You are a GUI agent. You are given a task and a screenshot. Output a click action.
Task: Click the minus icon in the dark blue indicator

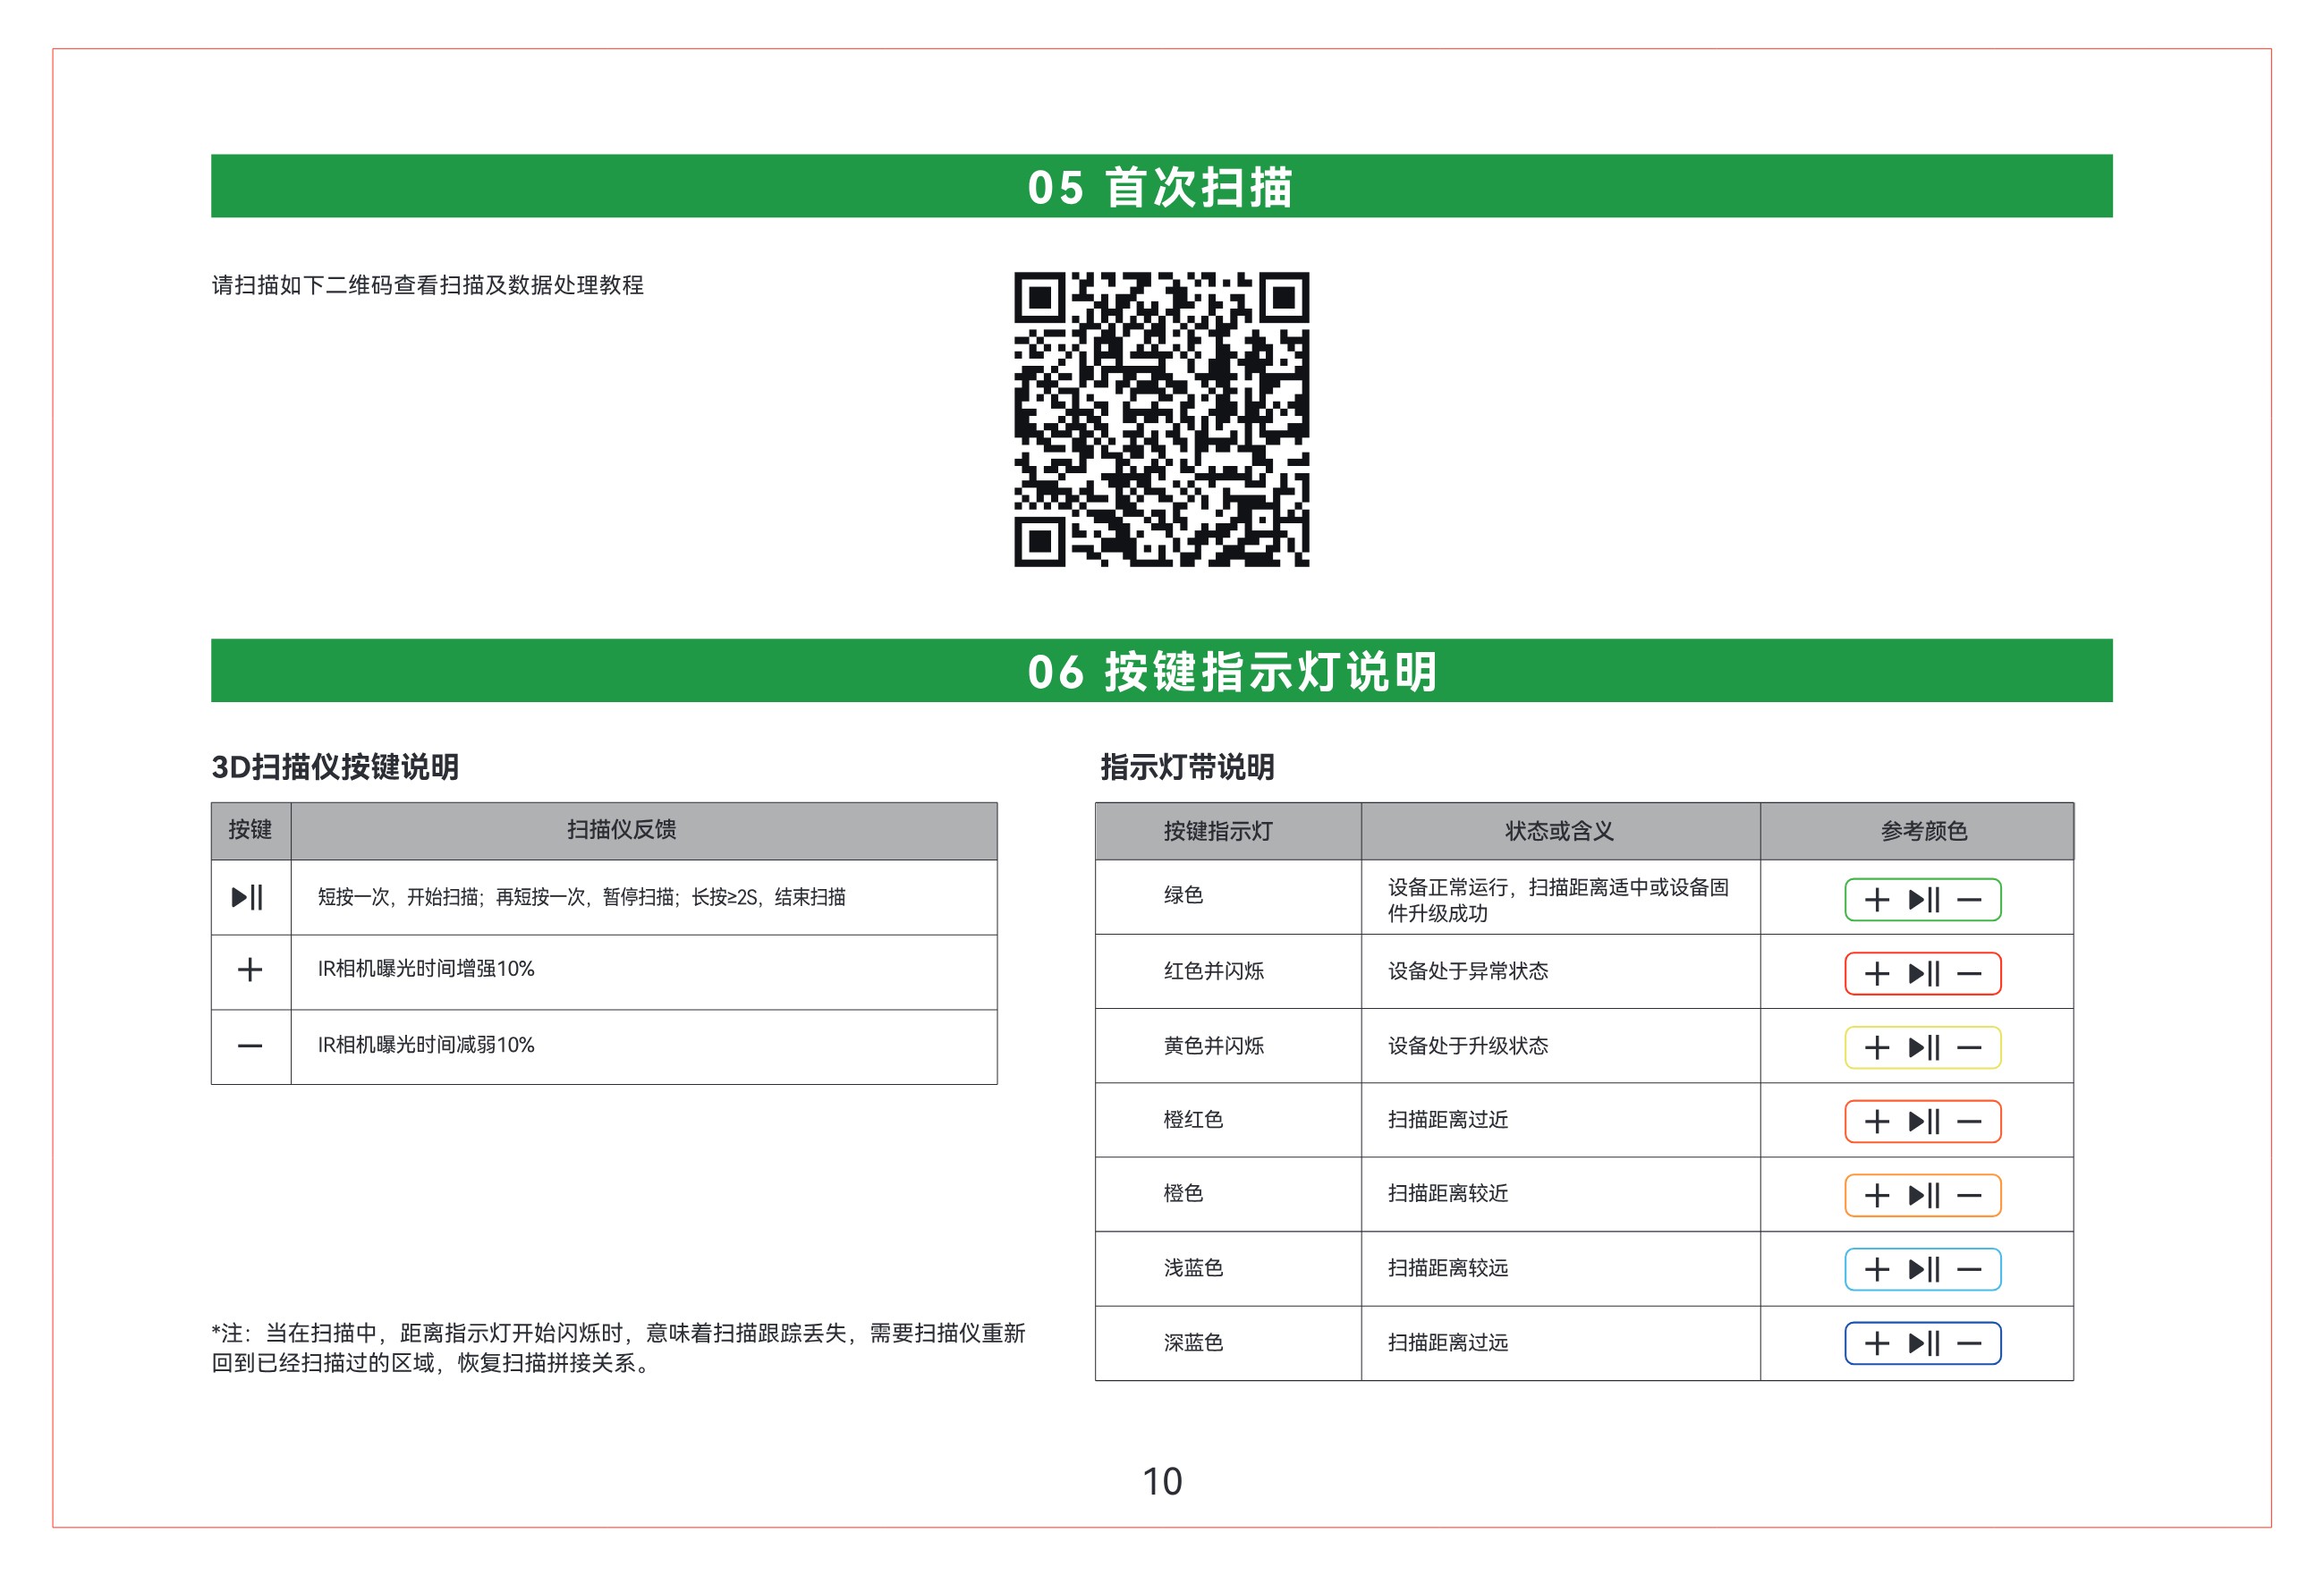1969,1344
